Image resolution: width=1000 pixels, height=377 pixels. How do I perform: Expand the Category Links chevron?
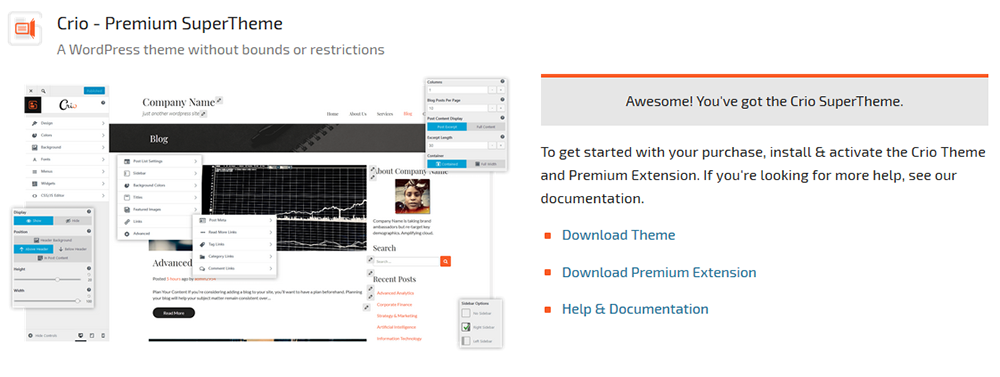coord(271,256)
